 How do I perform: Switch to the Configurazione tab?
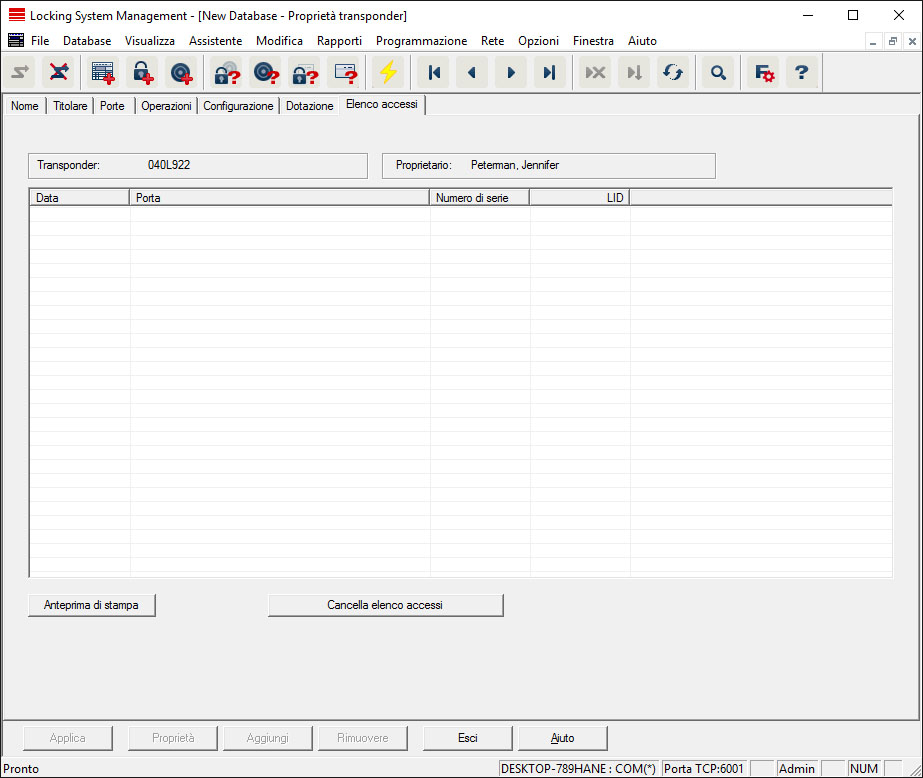pos(238,106)
